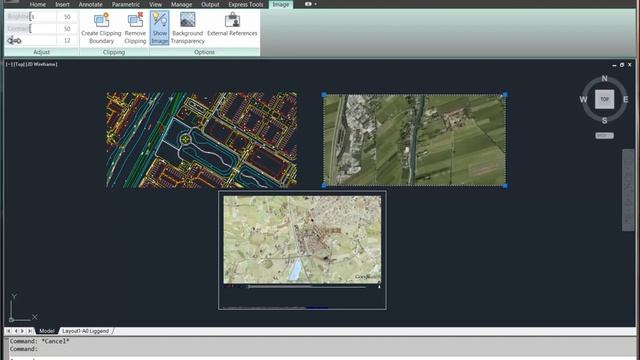Go to the last layout tab arrow
The image size is (640, 360).
[29, 331]
